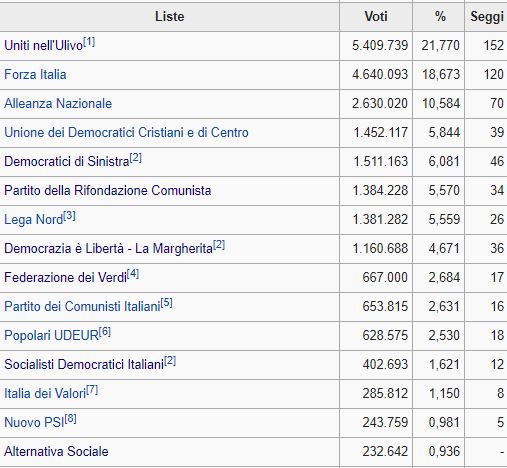Open the Forza Italia link
Screen dimensions: 507x468
35,74
